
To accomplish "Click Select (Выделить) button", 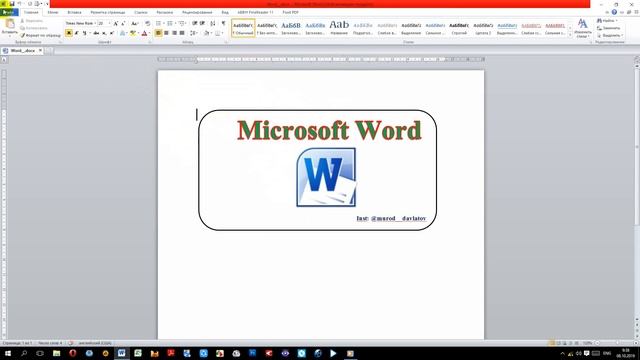I will click(x=610, y=36).
